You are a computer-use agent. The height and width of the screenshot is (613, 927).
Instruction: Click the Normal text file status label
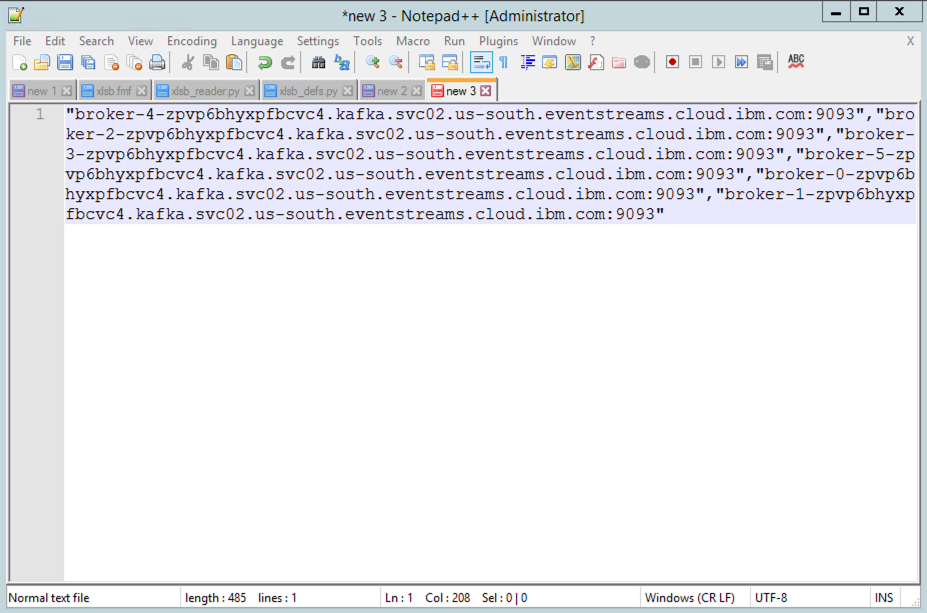(x=49, y=598)
